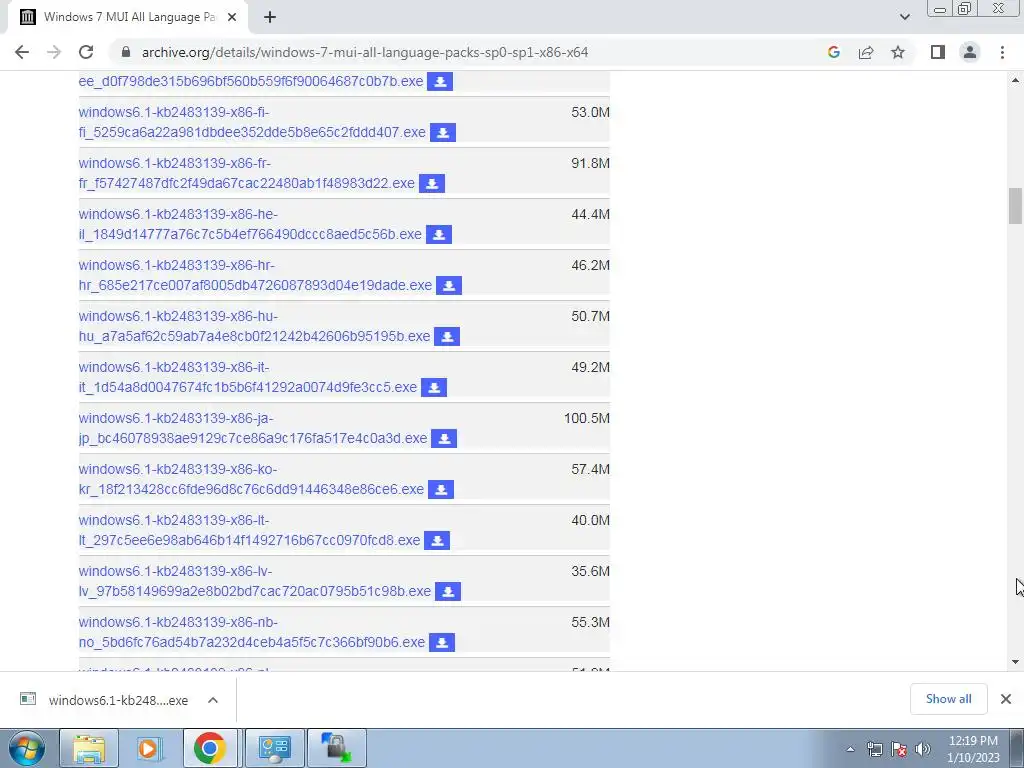Open Google search icon in address bar
Image resolution: width=1024 pixels, height=768 pixels.
coord(833,52)
